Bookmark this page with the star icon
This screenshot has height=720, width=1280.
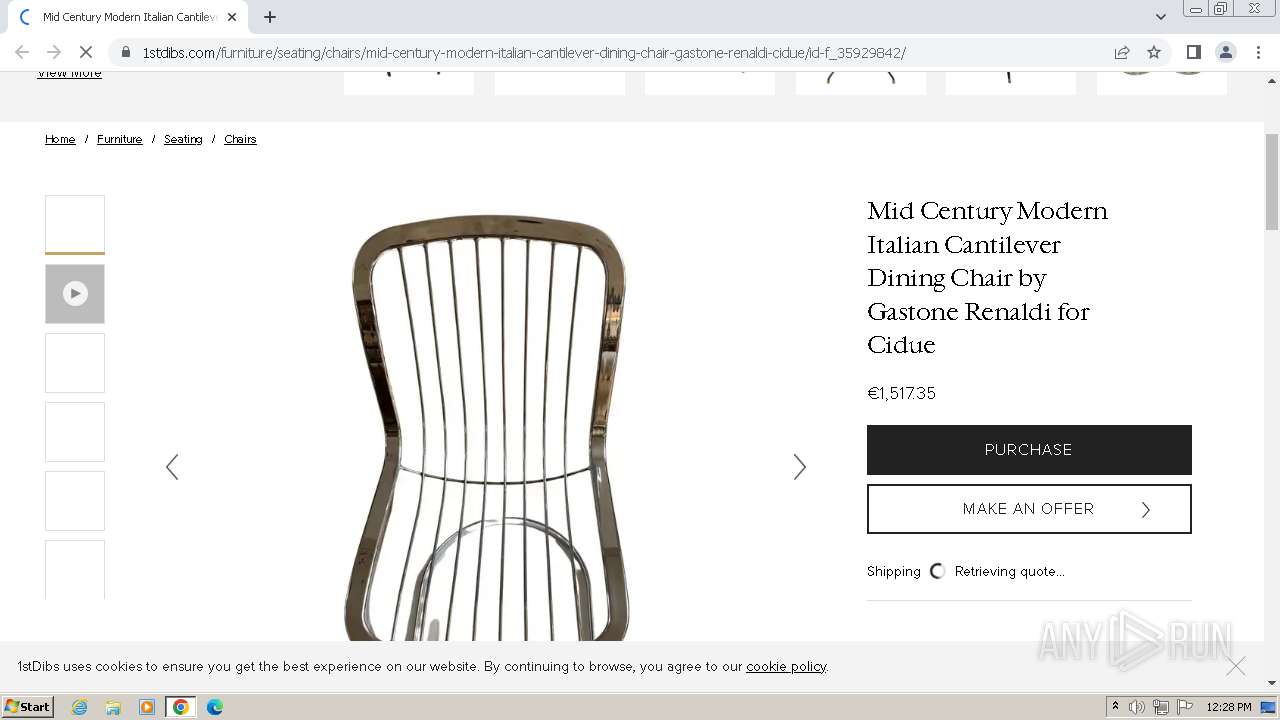(x=1154, y=52)
